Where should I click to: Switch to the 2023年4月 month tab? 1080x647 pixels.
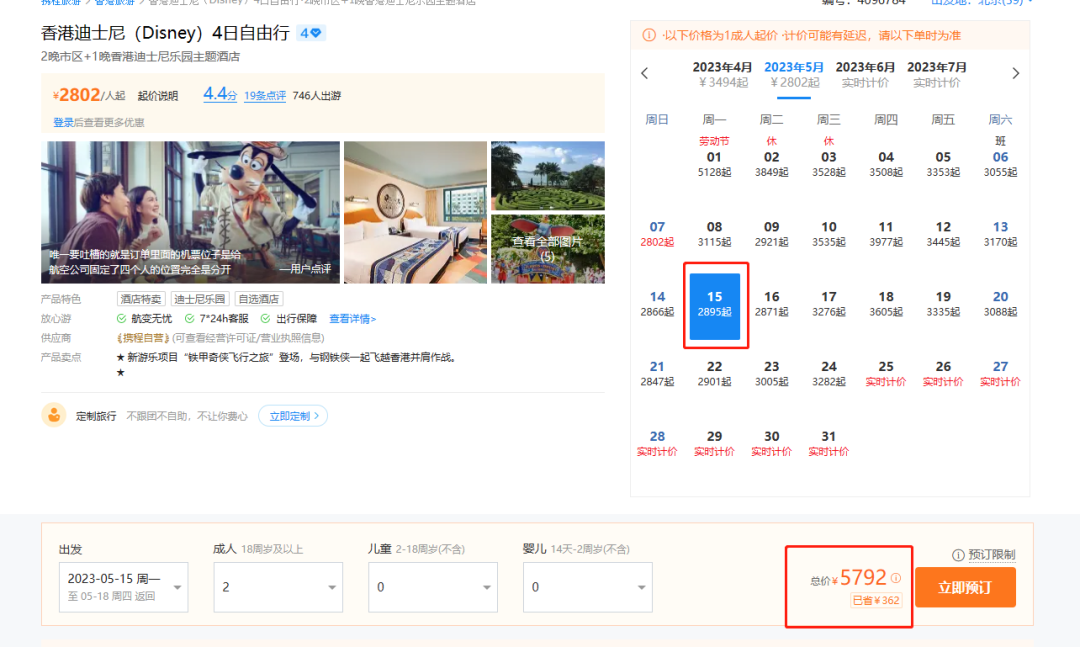click(722, 74)
